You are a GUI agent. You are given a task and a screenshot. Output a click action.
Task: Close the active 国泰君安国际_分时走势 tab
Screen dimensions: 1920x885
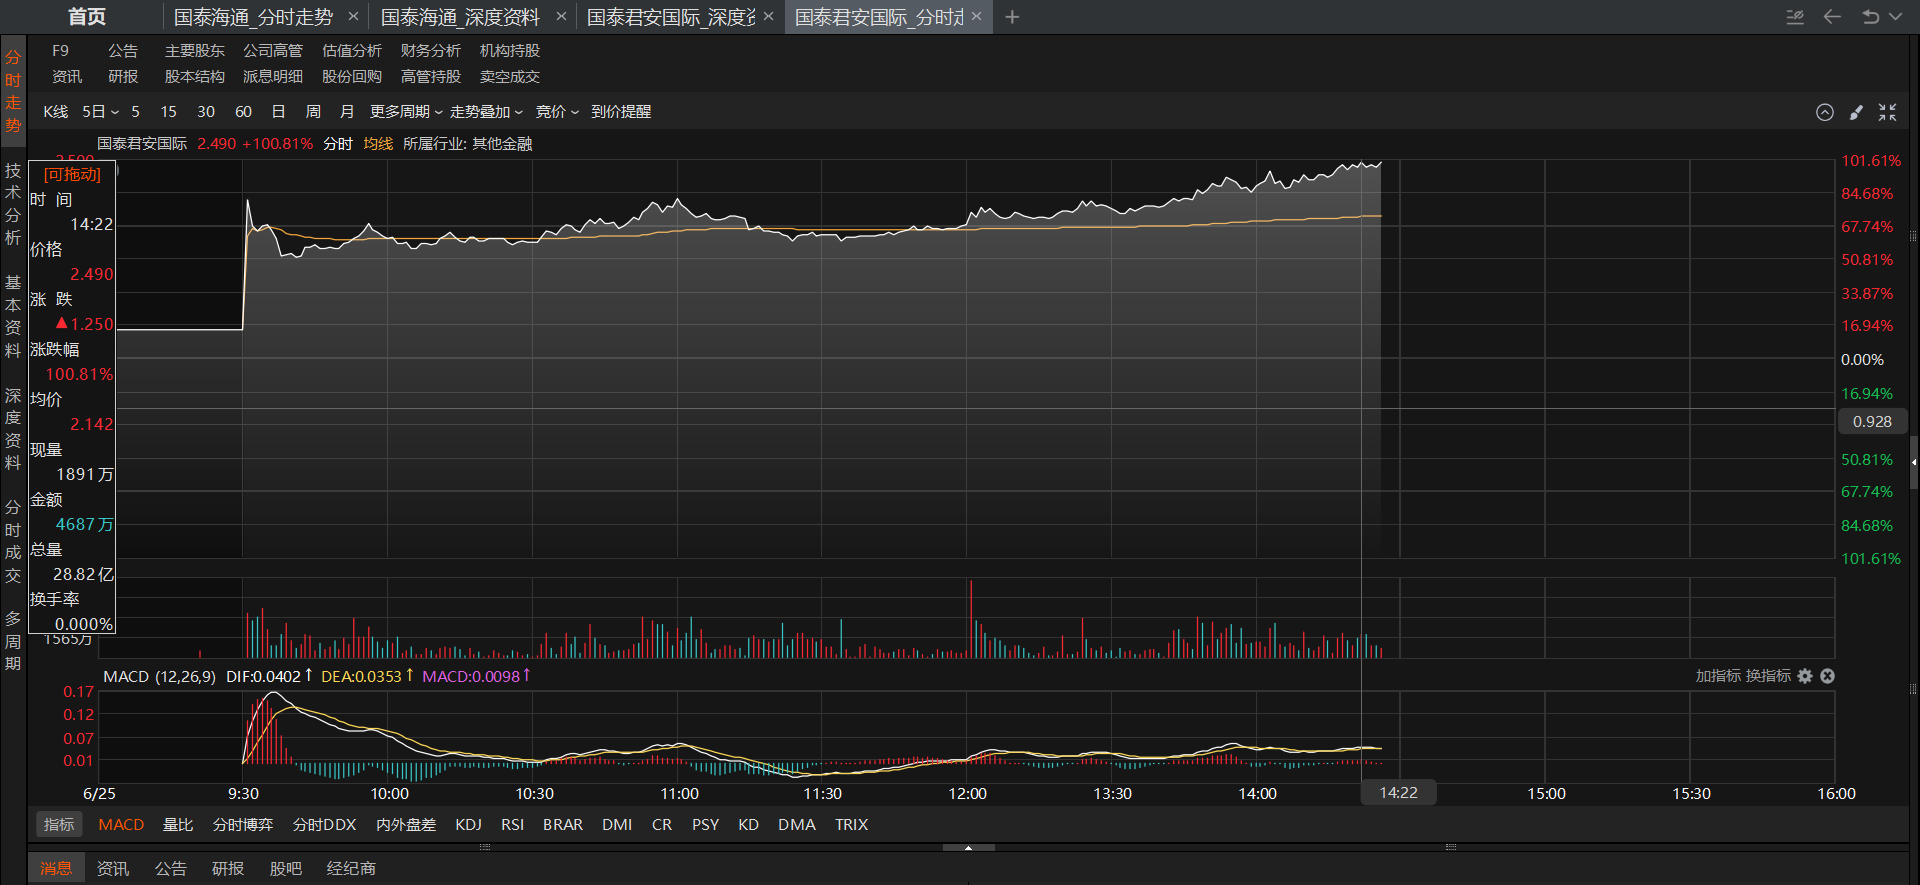[x=976, y=17]
